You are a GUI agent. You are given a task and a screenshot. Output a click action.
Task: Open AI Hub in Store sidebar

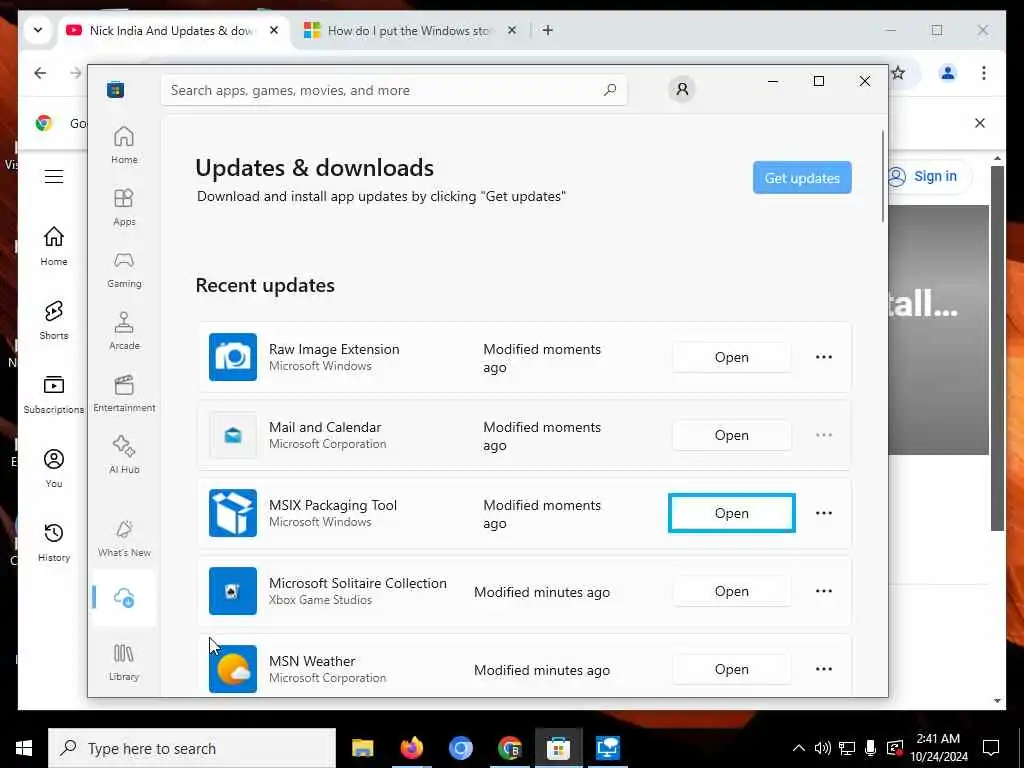tap(124, 455)
